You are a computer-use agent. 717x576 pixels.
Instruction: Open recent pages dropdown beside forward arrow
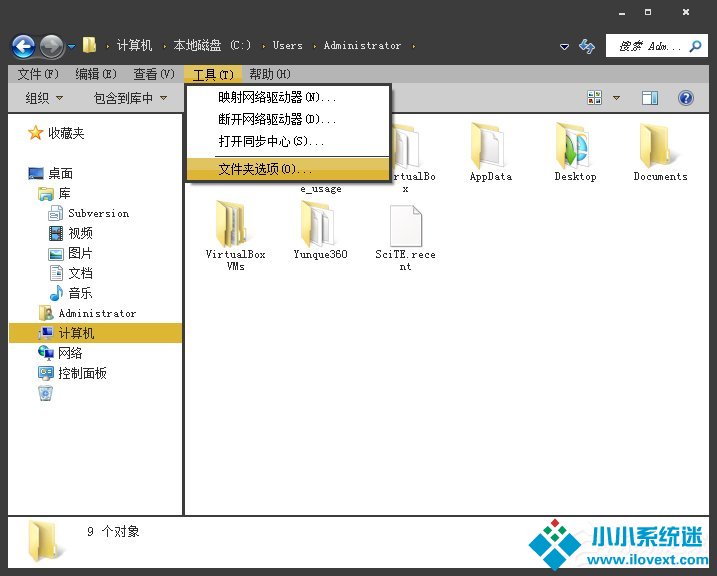click(72, 46)
